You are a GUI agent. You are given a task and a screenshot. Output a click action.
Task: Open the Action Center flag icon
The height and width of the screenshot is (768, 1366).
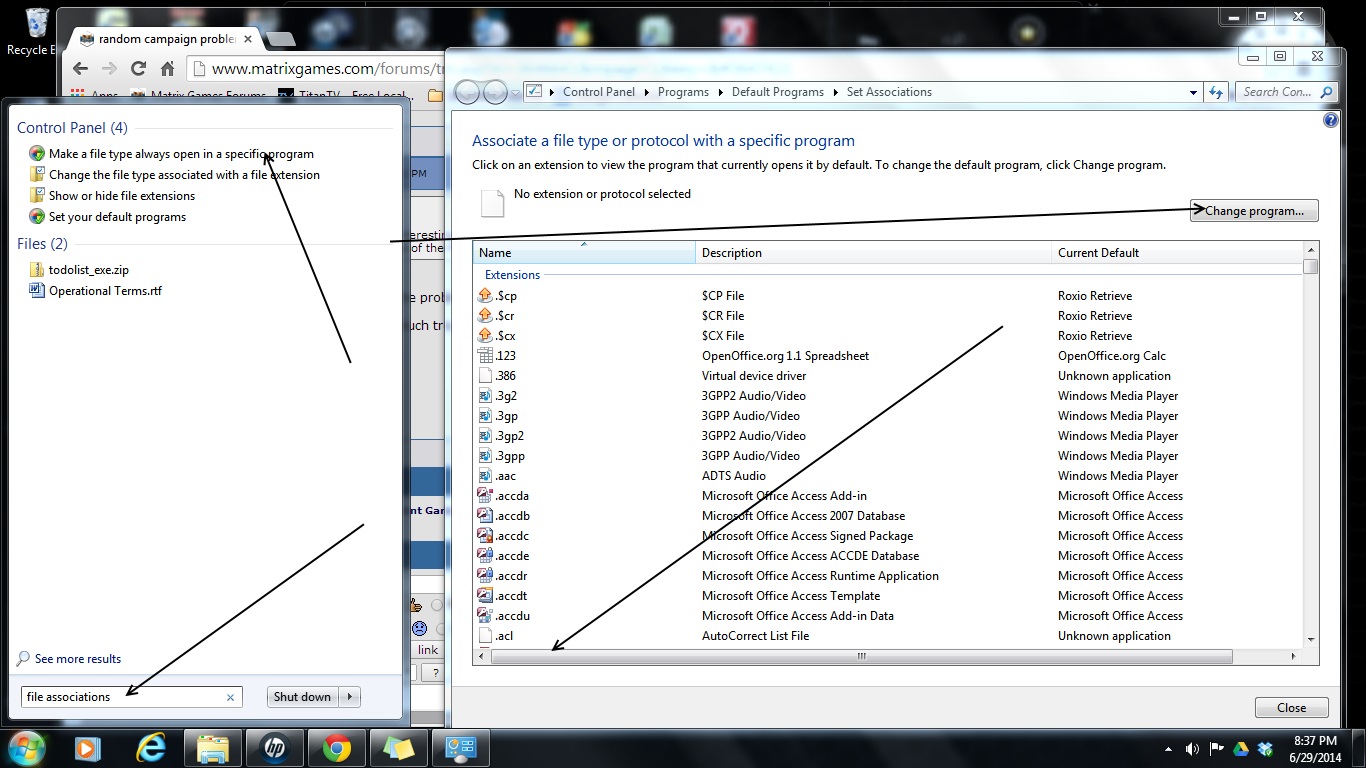click(1217, 749)
